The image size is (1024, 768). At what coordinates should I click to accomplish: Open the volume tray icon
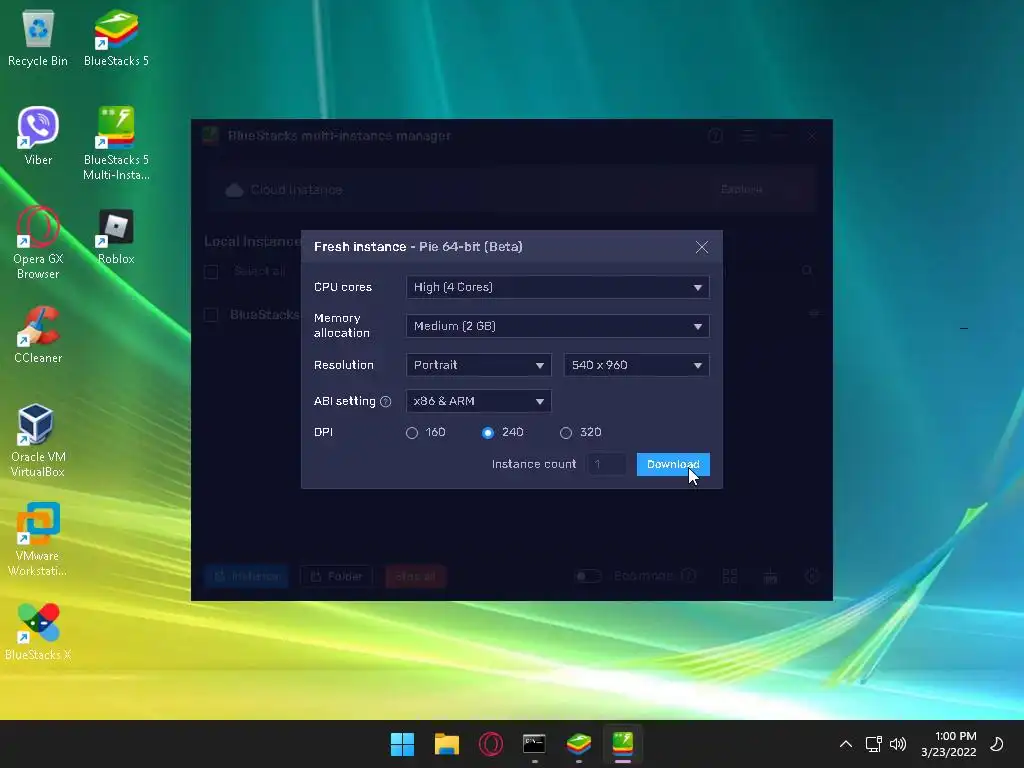click(898, 744)
